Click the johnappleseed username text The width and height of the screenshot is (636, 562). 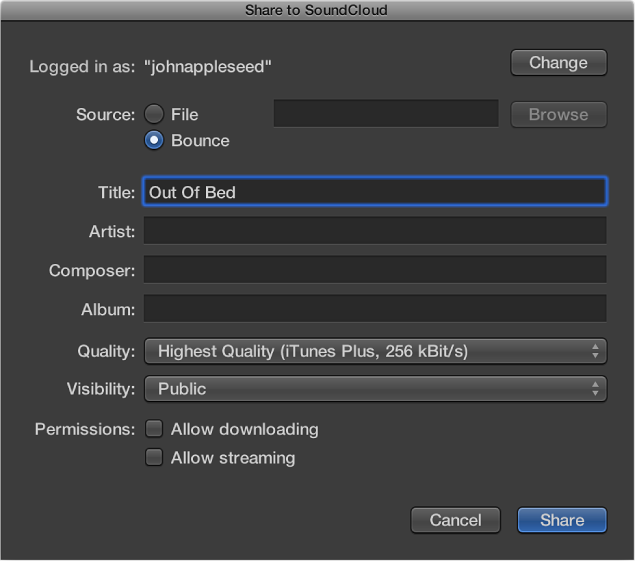pyautogui.click(x=207, y=67)
